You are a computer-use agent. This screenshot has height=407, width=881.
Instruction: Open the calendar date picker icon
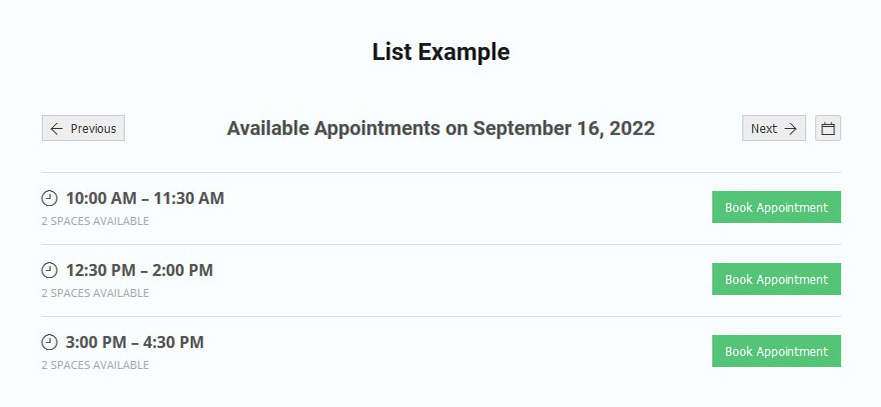click(x=828, y=129)
